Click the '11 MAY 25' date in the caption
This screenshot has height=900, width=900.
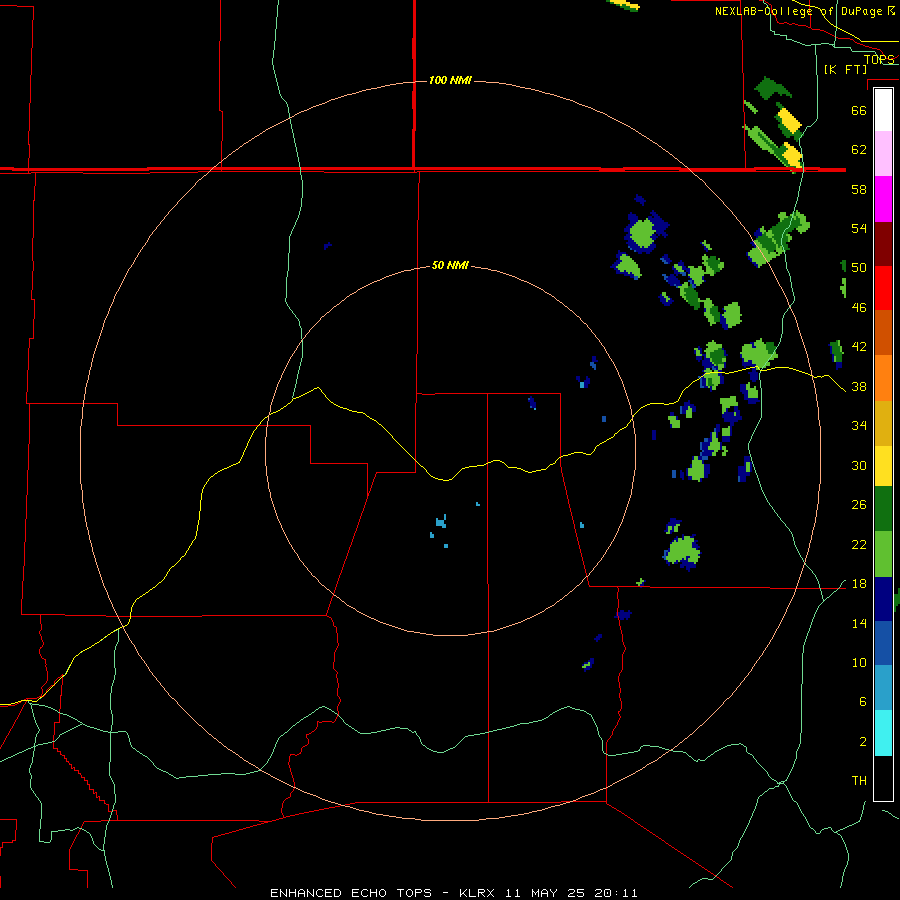545,893
